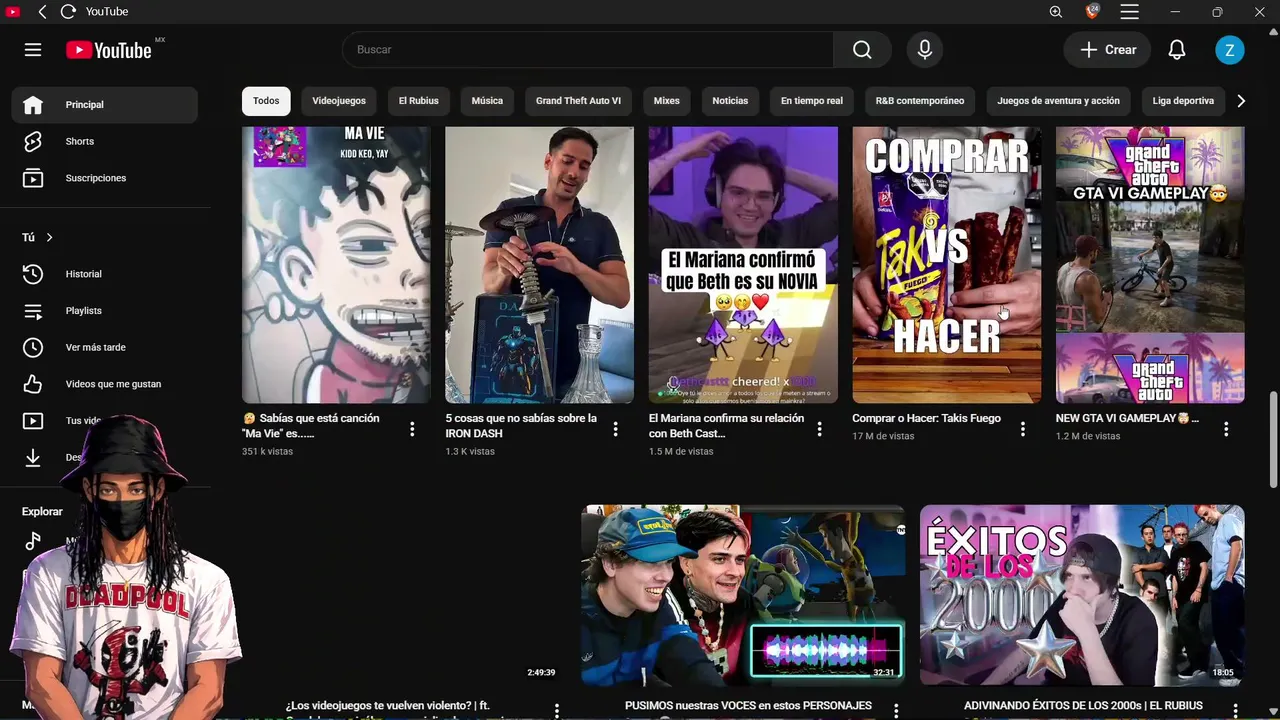This screenshot has height=720, width=1280.
Task: Open the account avatar menu
Action: coord(1230,50)
